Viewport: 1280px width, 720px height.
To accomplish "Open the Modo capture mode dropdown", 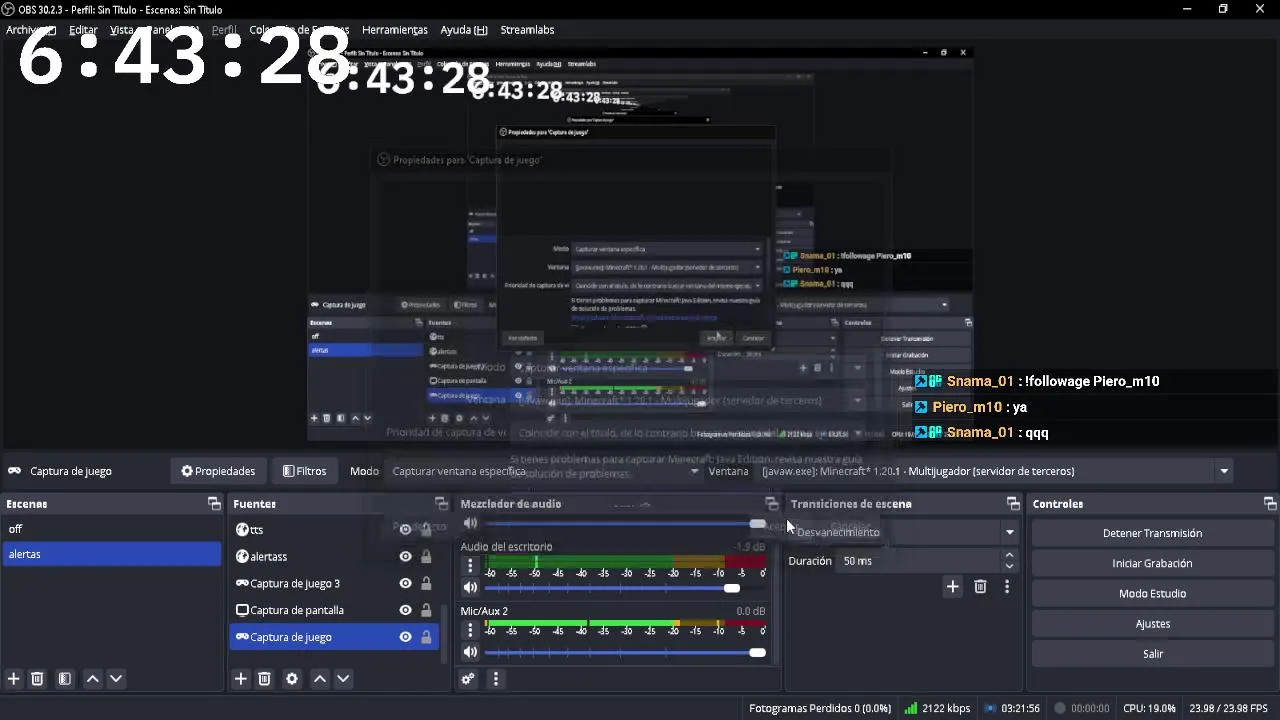I will (x=545, y=471).
